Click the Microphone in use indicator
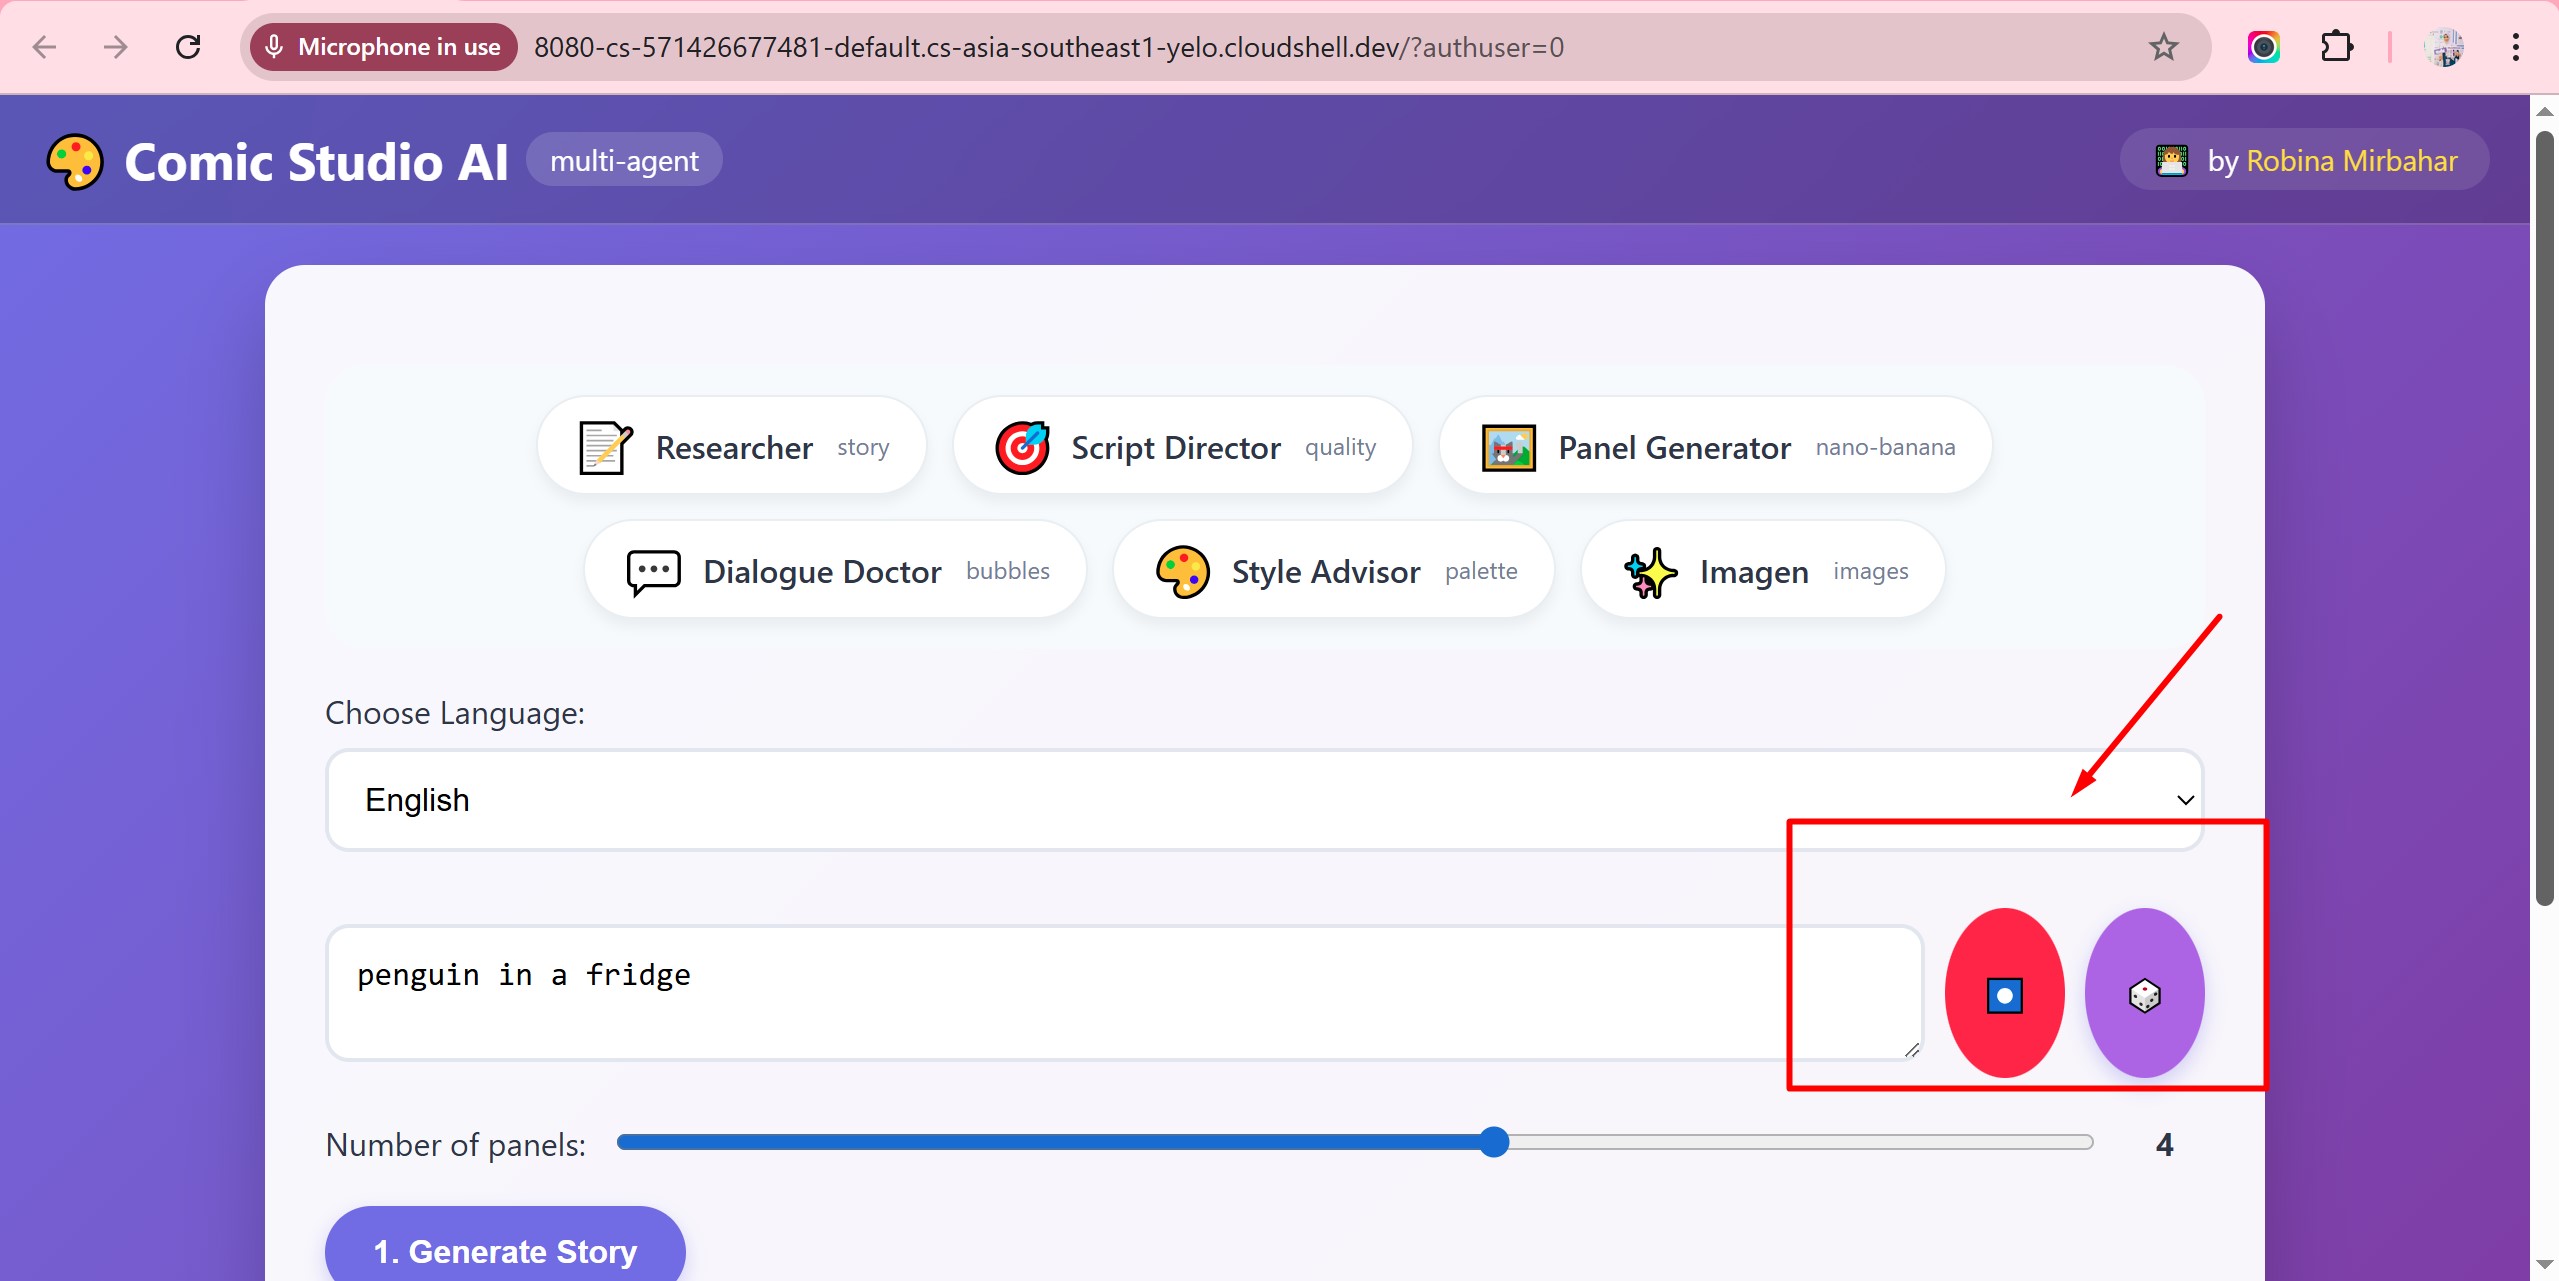This screenshot has width=2559, height=1281. click(x=384, y=47)
